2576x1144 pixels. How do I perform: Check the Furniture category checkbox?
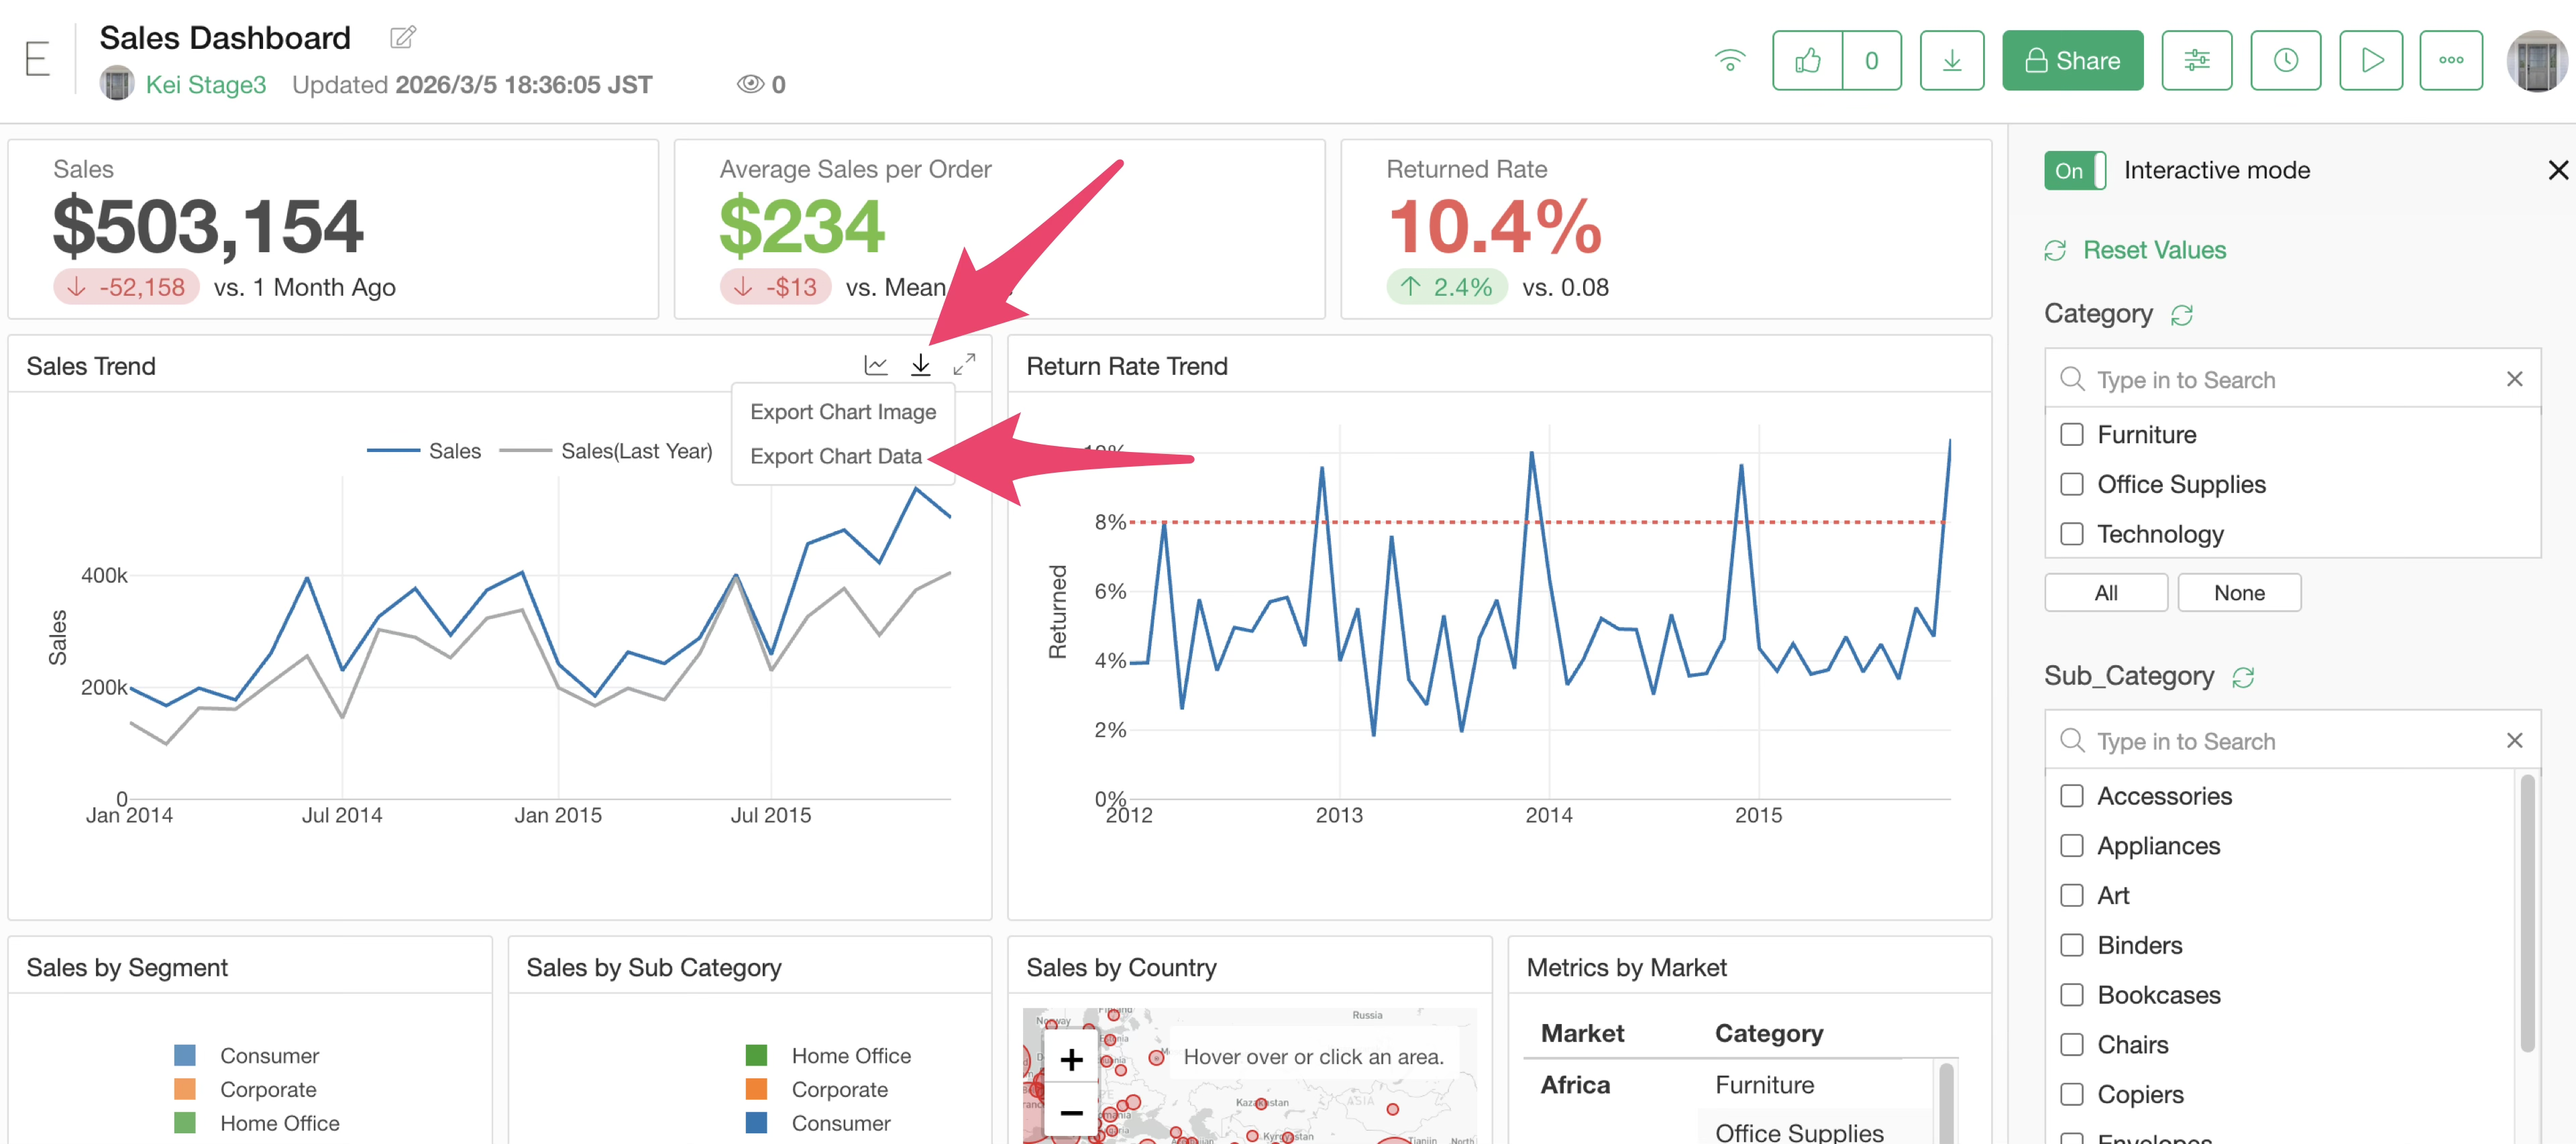pos(2072,435)
